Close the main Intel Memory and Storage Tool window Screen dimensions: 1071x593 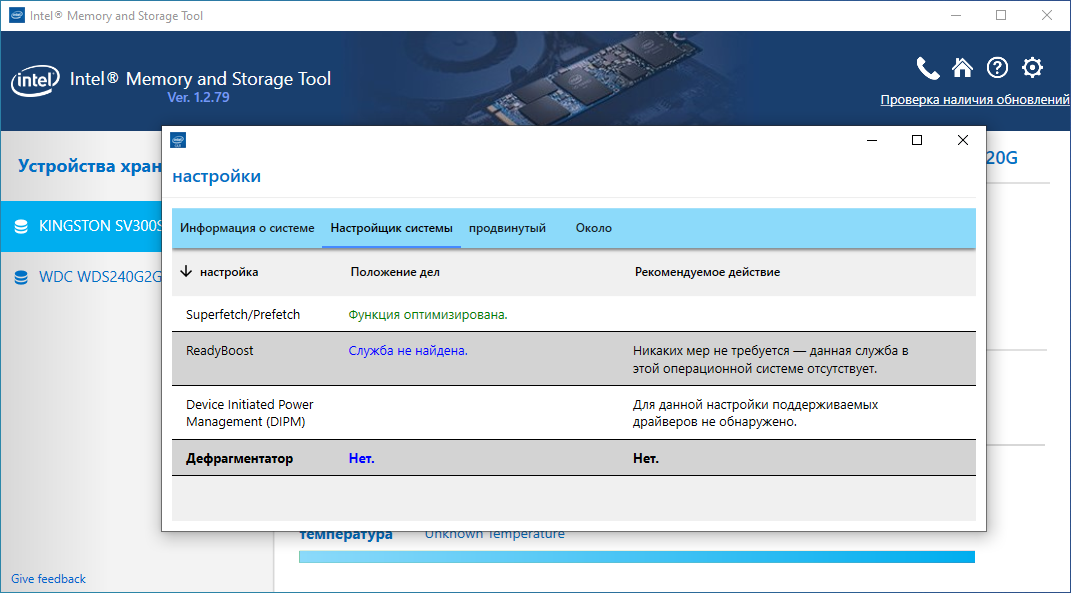pos(1046,15)
